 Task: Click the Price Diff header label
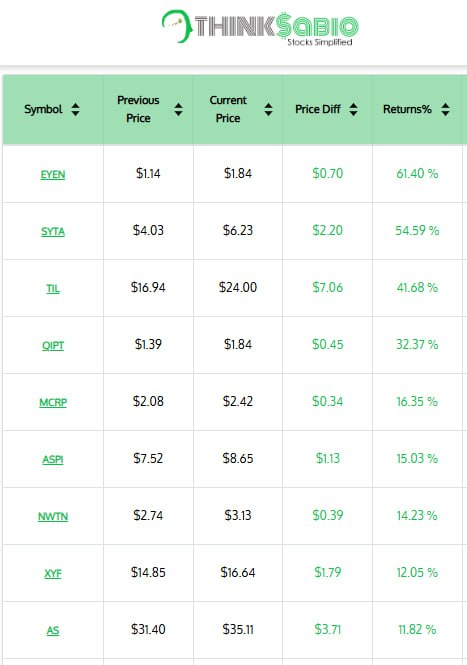[x=318, y=109]
